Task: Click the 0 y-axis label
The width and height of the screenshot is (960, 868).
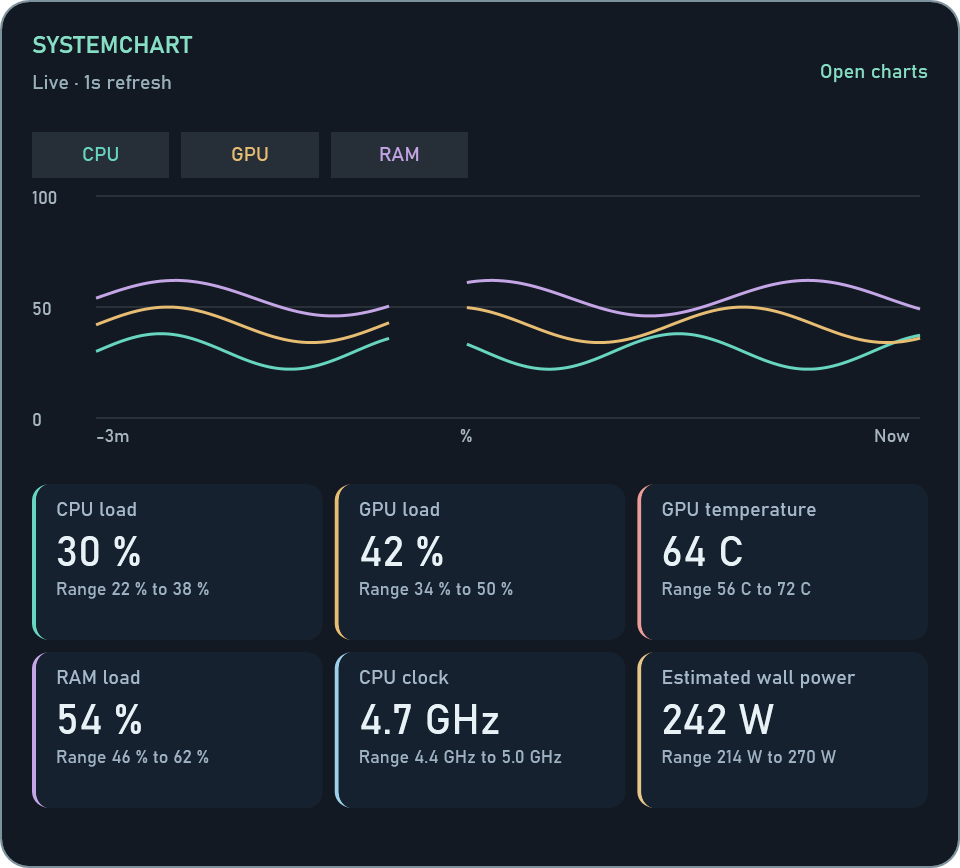Action: 37,420
